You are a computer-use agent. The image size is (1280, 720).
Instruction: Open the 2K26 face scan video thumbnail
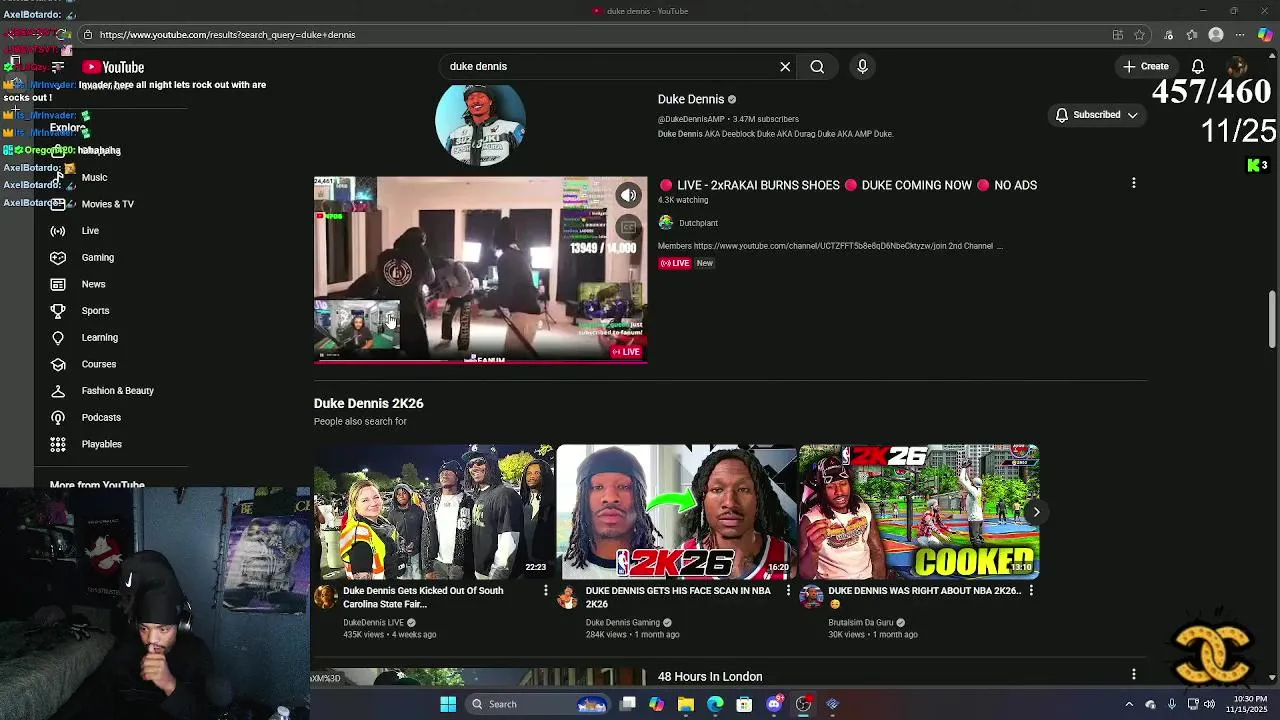pos(677,512)
